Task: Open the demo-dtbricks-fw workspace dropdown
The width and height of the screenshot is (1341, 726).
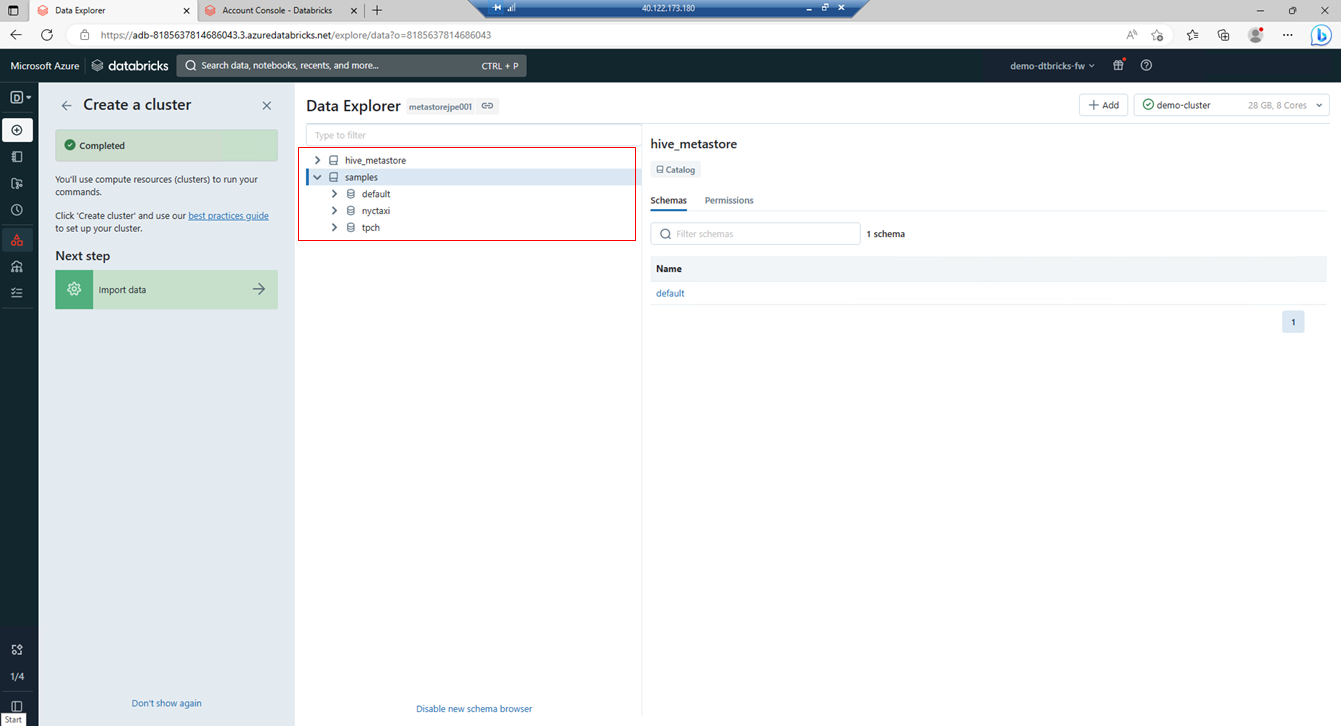Action: coord(1052,66)
